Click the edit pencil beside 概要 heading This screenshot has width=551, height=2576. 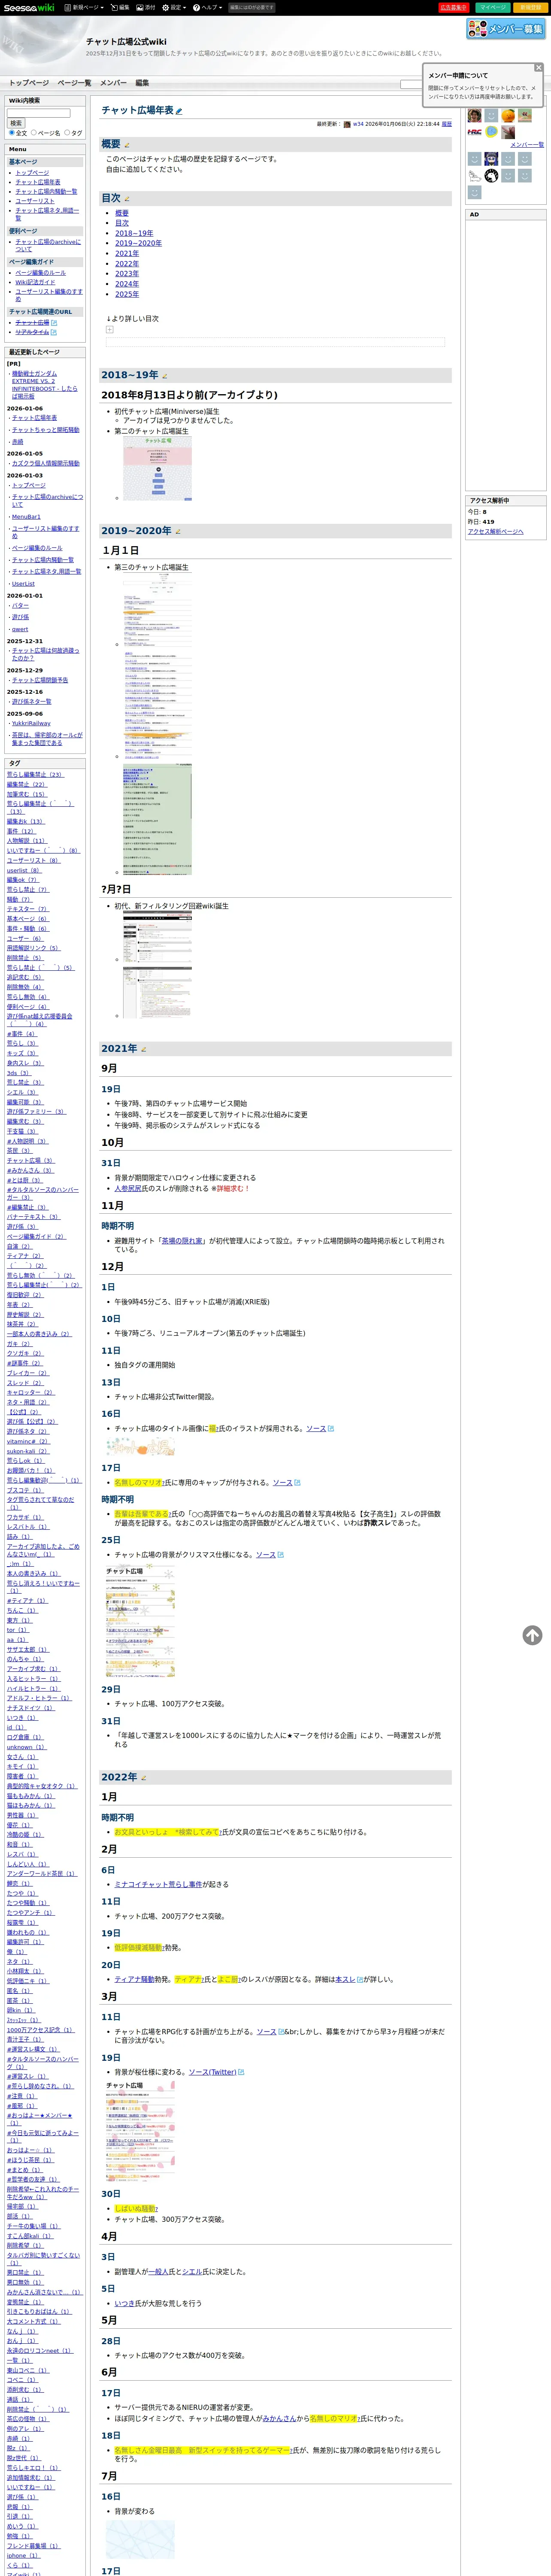[x=126, y=145]
